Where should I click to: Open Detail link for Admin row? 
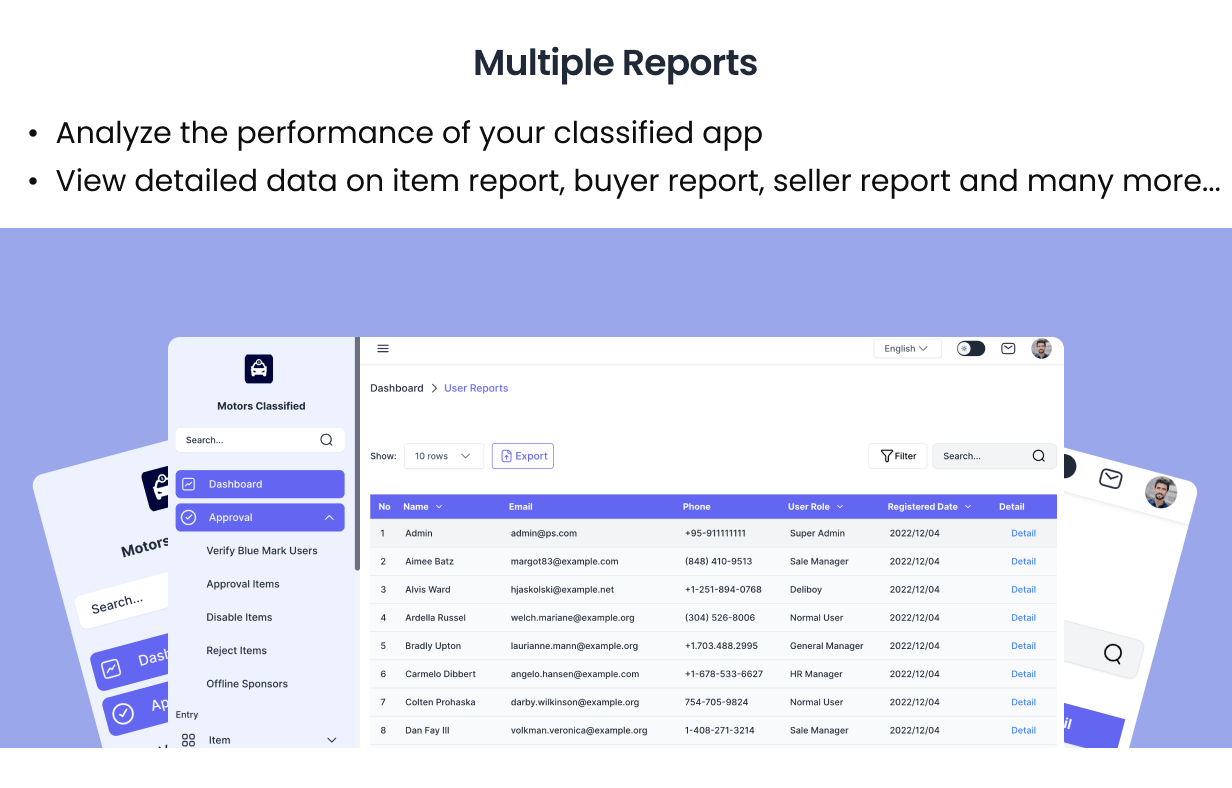click(x=1023, y=534)
